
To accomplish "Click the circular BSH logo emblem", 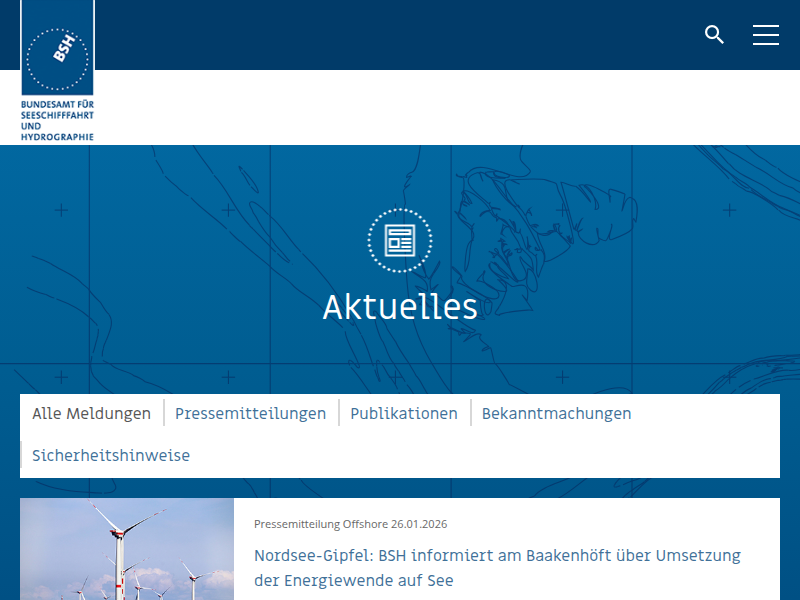I will [57, 59].
